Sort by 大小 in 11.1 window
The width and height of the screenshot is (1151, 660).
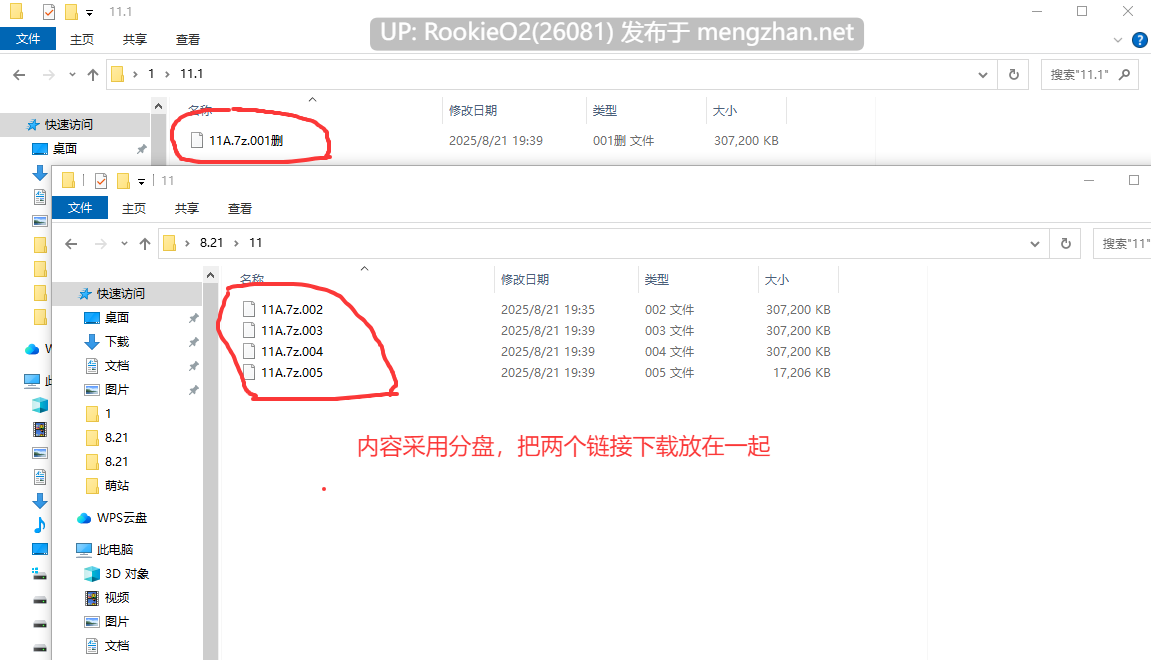(725, 111)
